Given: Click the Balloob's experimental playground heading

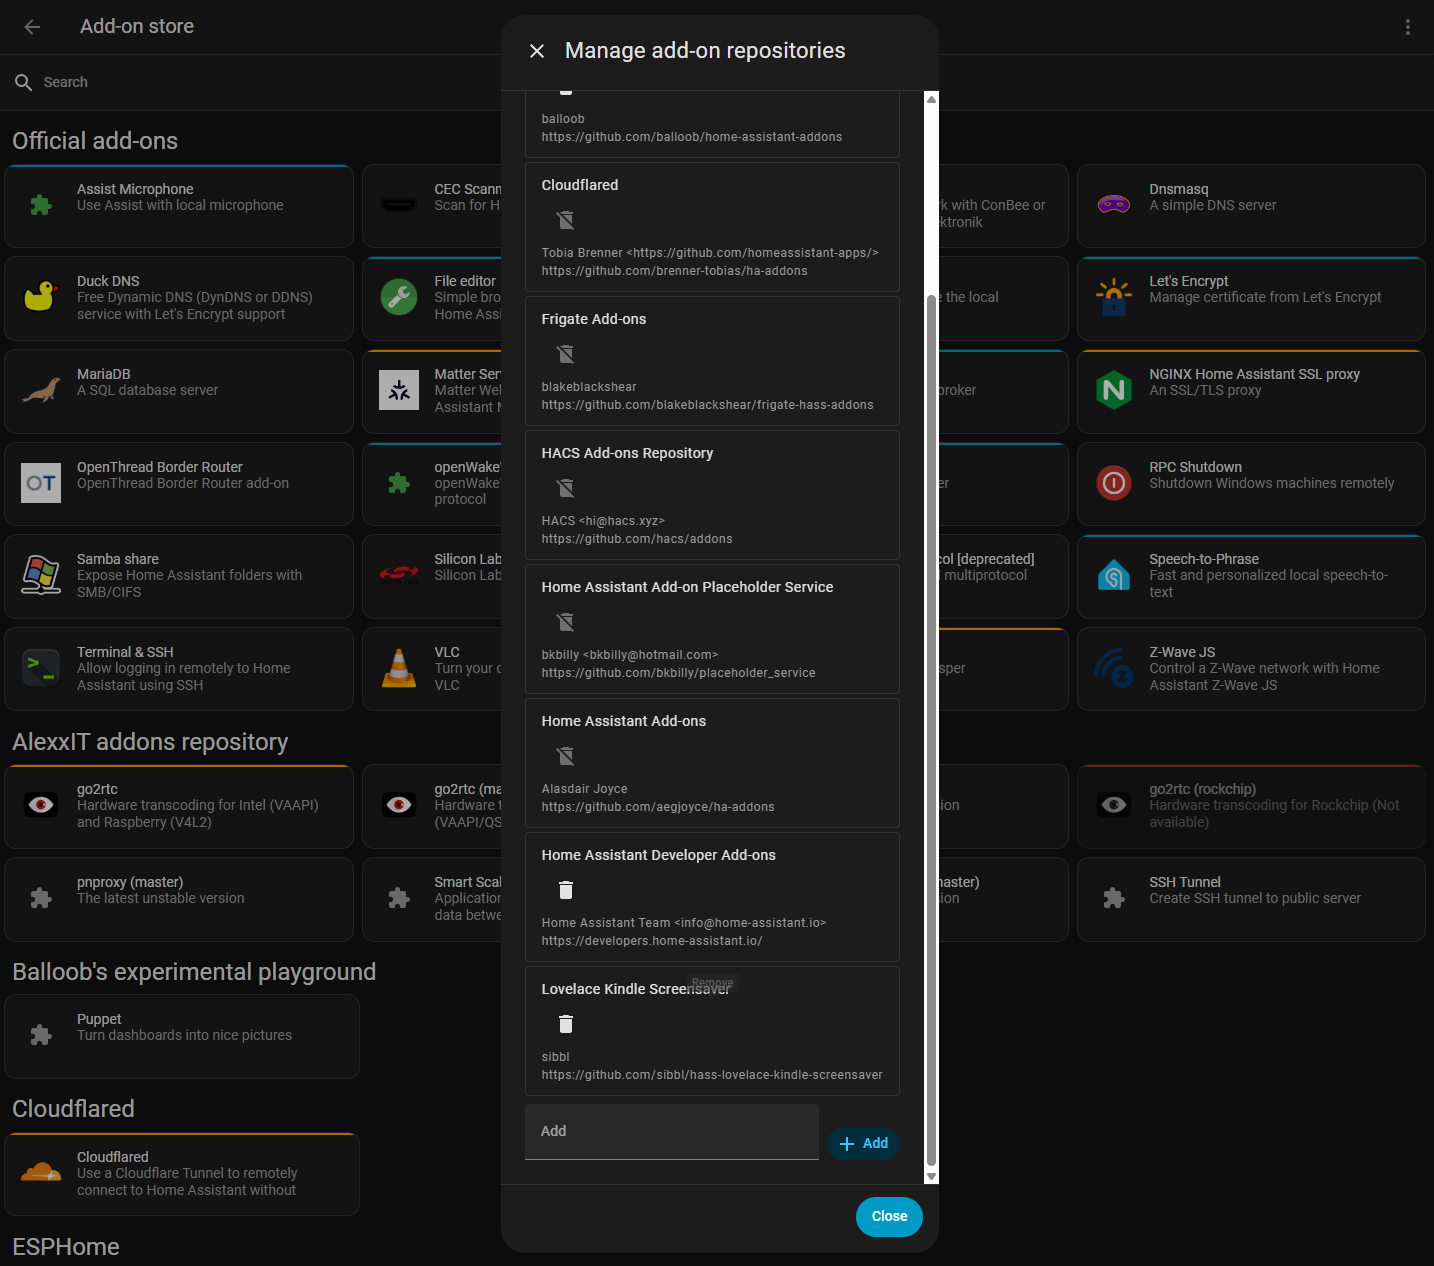Looking at the screenshot, I should tap(194, 972).
